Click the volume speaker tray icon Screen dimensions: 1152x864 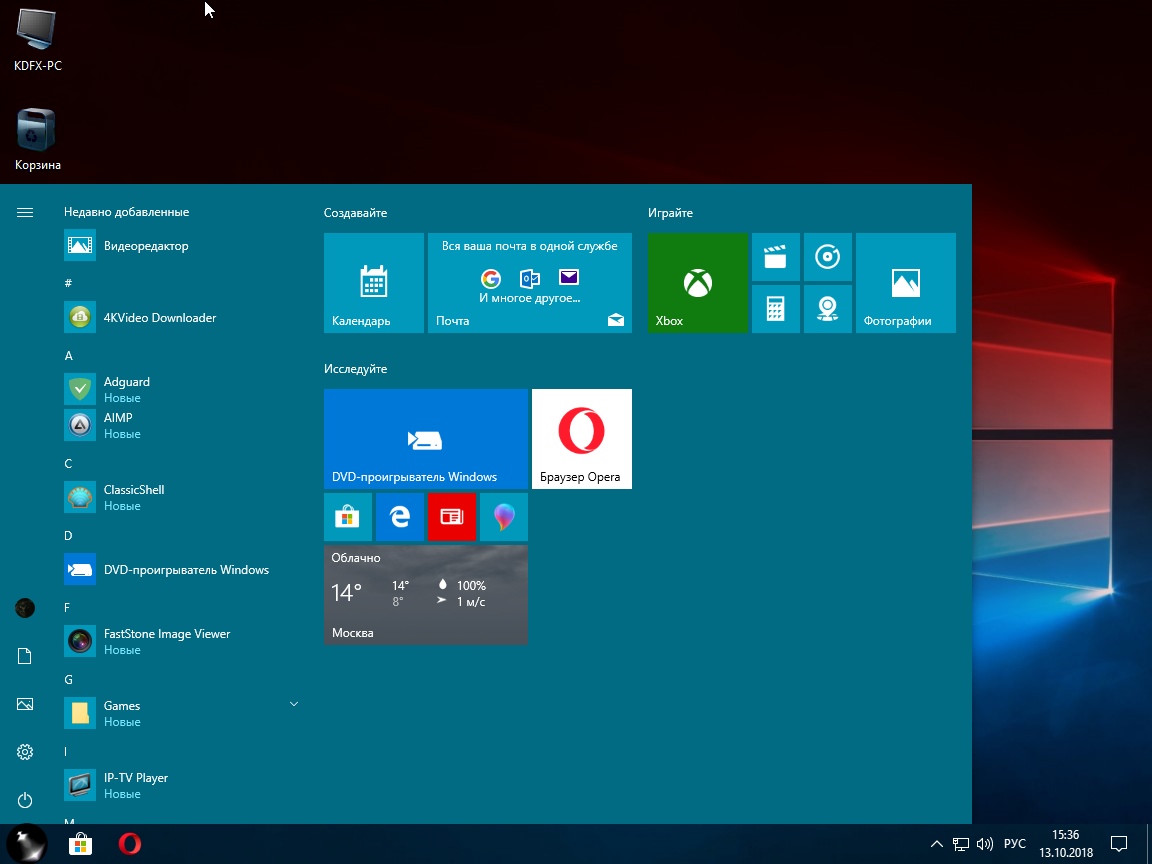[x=985, y=844]
